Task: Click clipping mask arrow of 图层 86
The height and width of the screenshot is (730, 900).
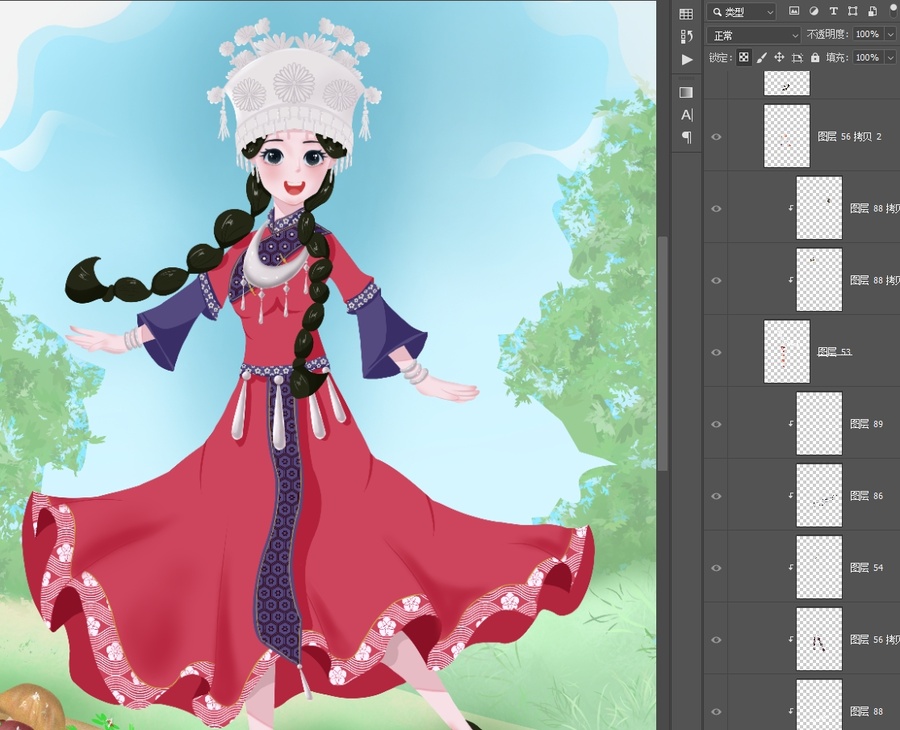Action: [x=790, y=495]
